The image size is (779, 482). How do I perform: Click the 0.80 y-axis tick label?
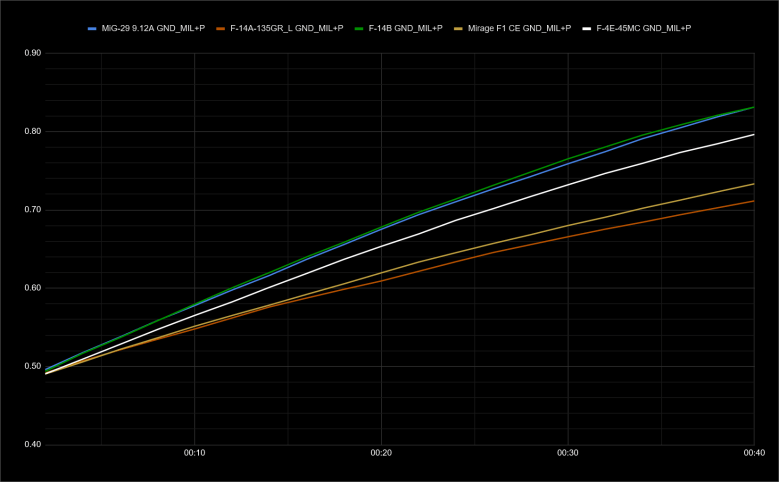pyautogui.click(x=31, y=131)
